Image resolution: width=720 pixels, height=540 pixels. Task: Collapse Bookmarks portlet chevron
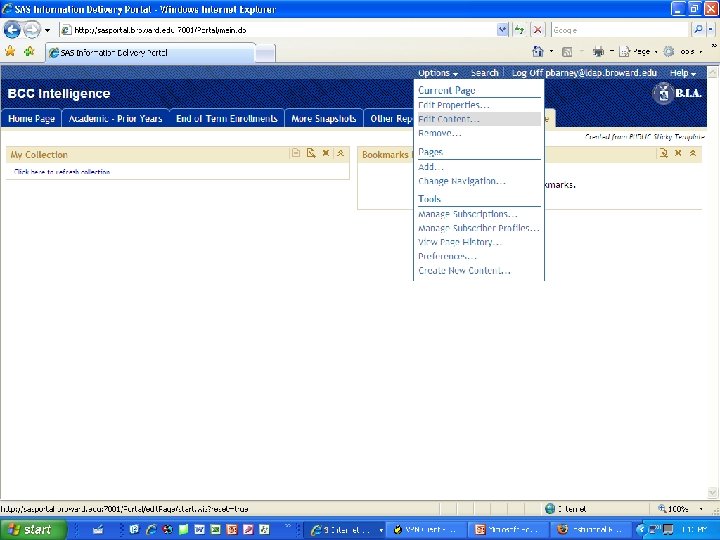[693, 153]
